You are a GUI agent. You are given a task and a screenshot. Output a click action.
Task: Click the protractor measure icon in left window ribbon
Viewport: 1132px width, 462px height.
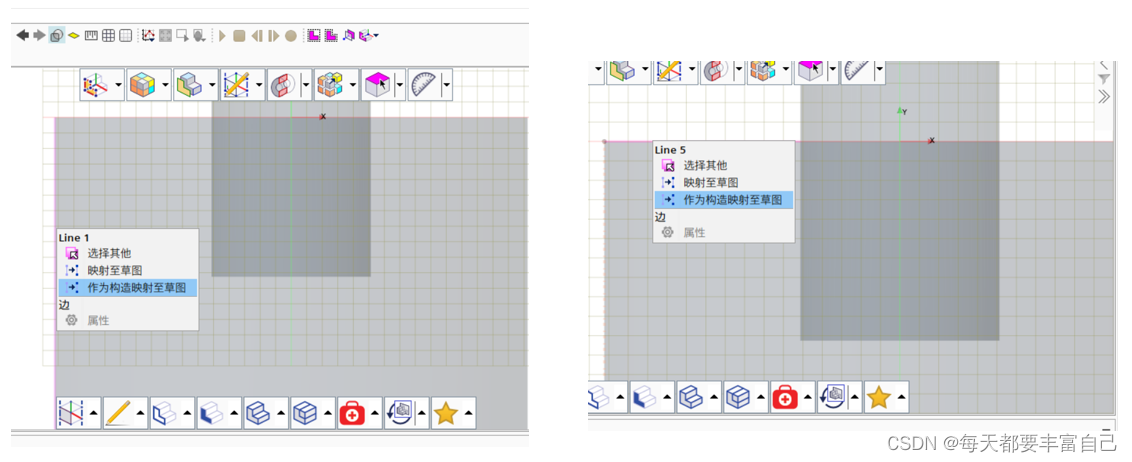(424, 85)
